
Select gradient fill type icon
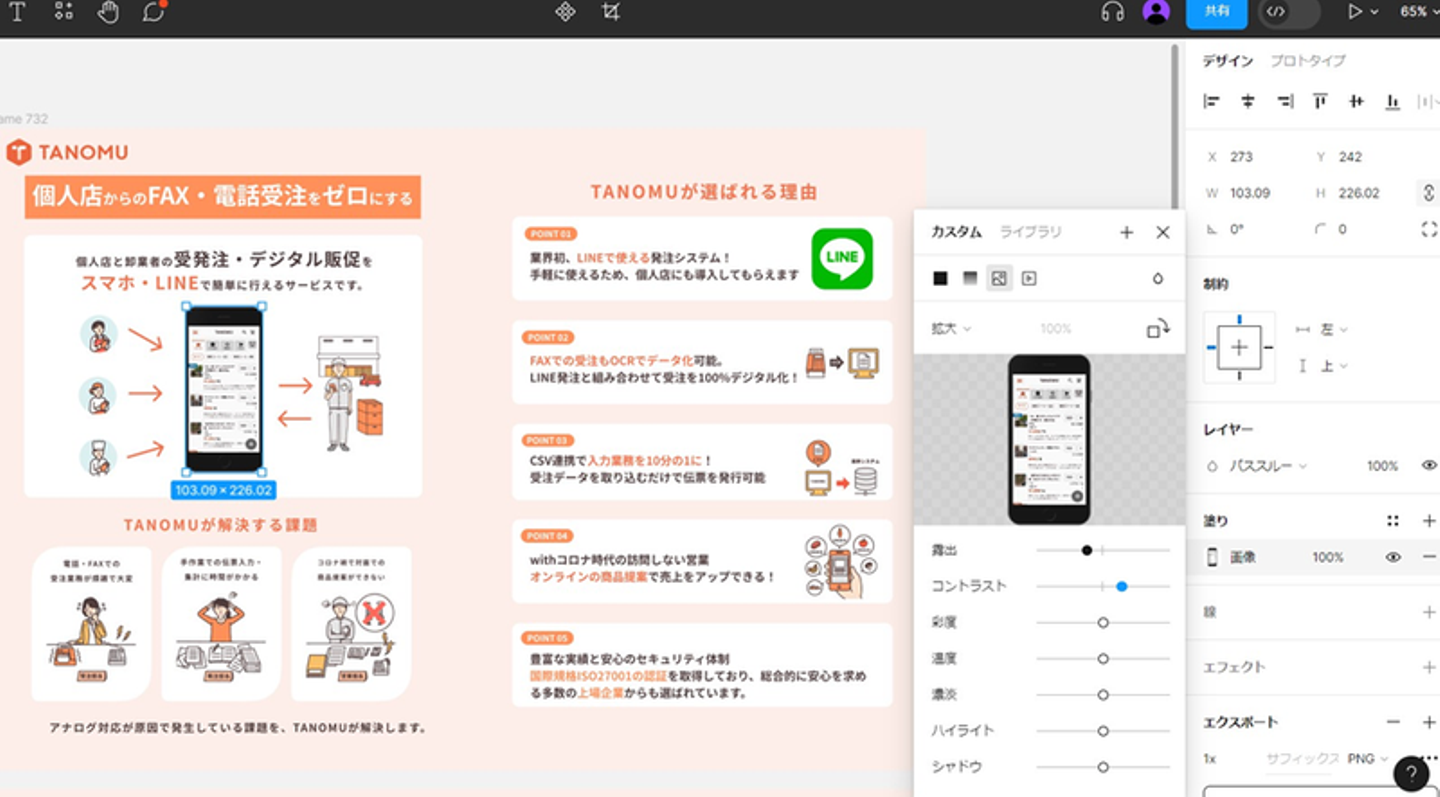pos(969,278)
